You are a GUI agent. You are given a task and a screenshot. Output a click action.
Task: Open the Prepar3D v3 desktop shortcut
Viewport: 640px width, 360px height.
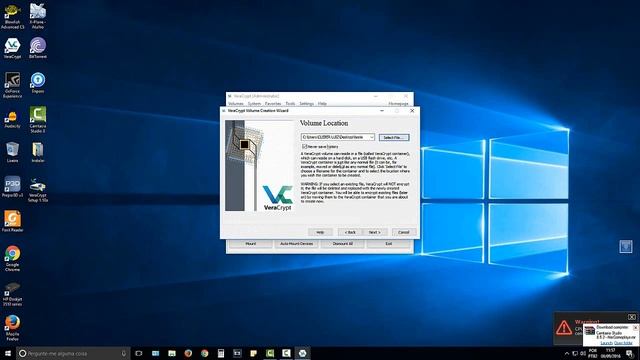(12, 187)
